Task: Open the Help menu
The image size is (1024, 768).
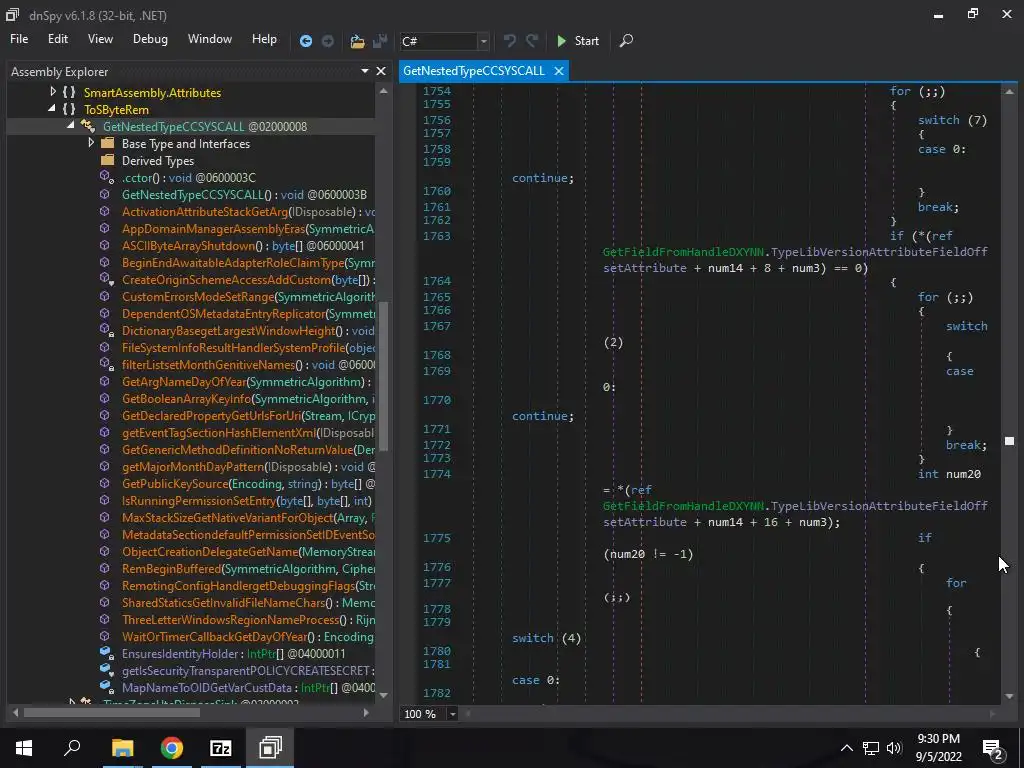Action: tap(264, 39)
